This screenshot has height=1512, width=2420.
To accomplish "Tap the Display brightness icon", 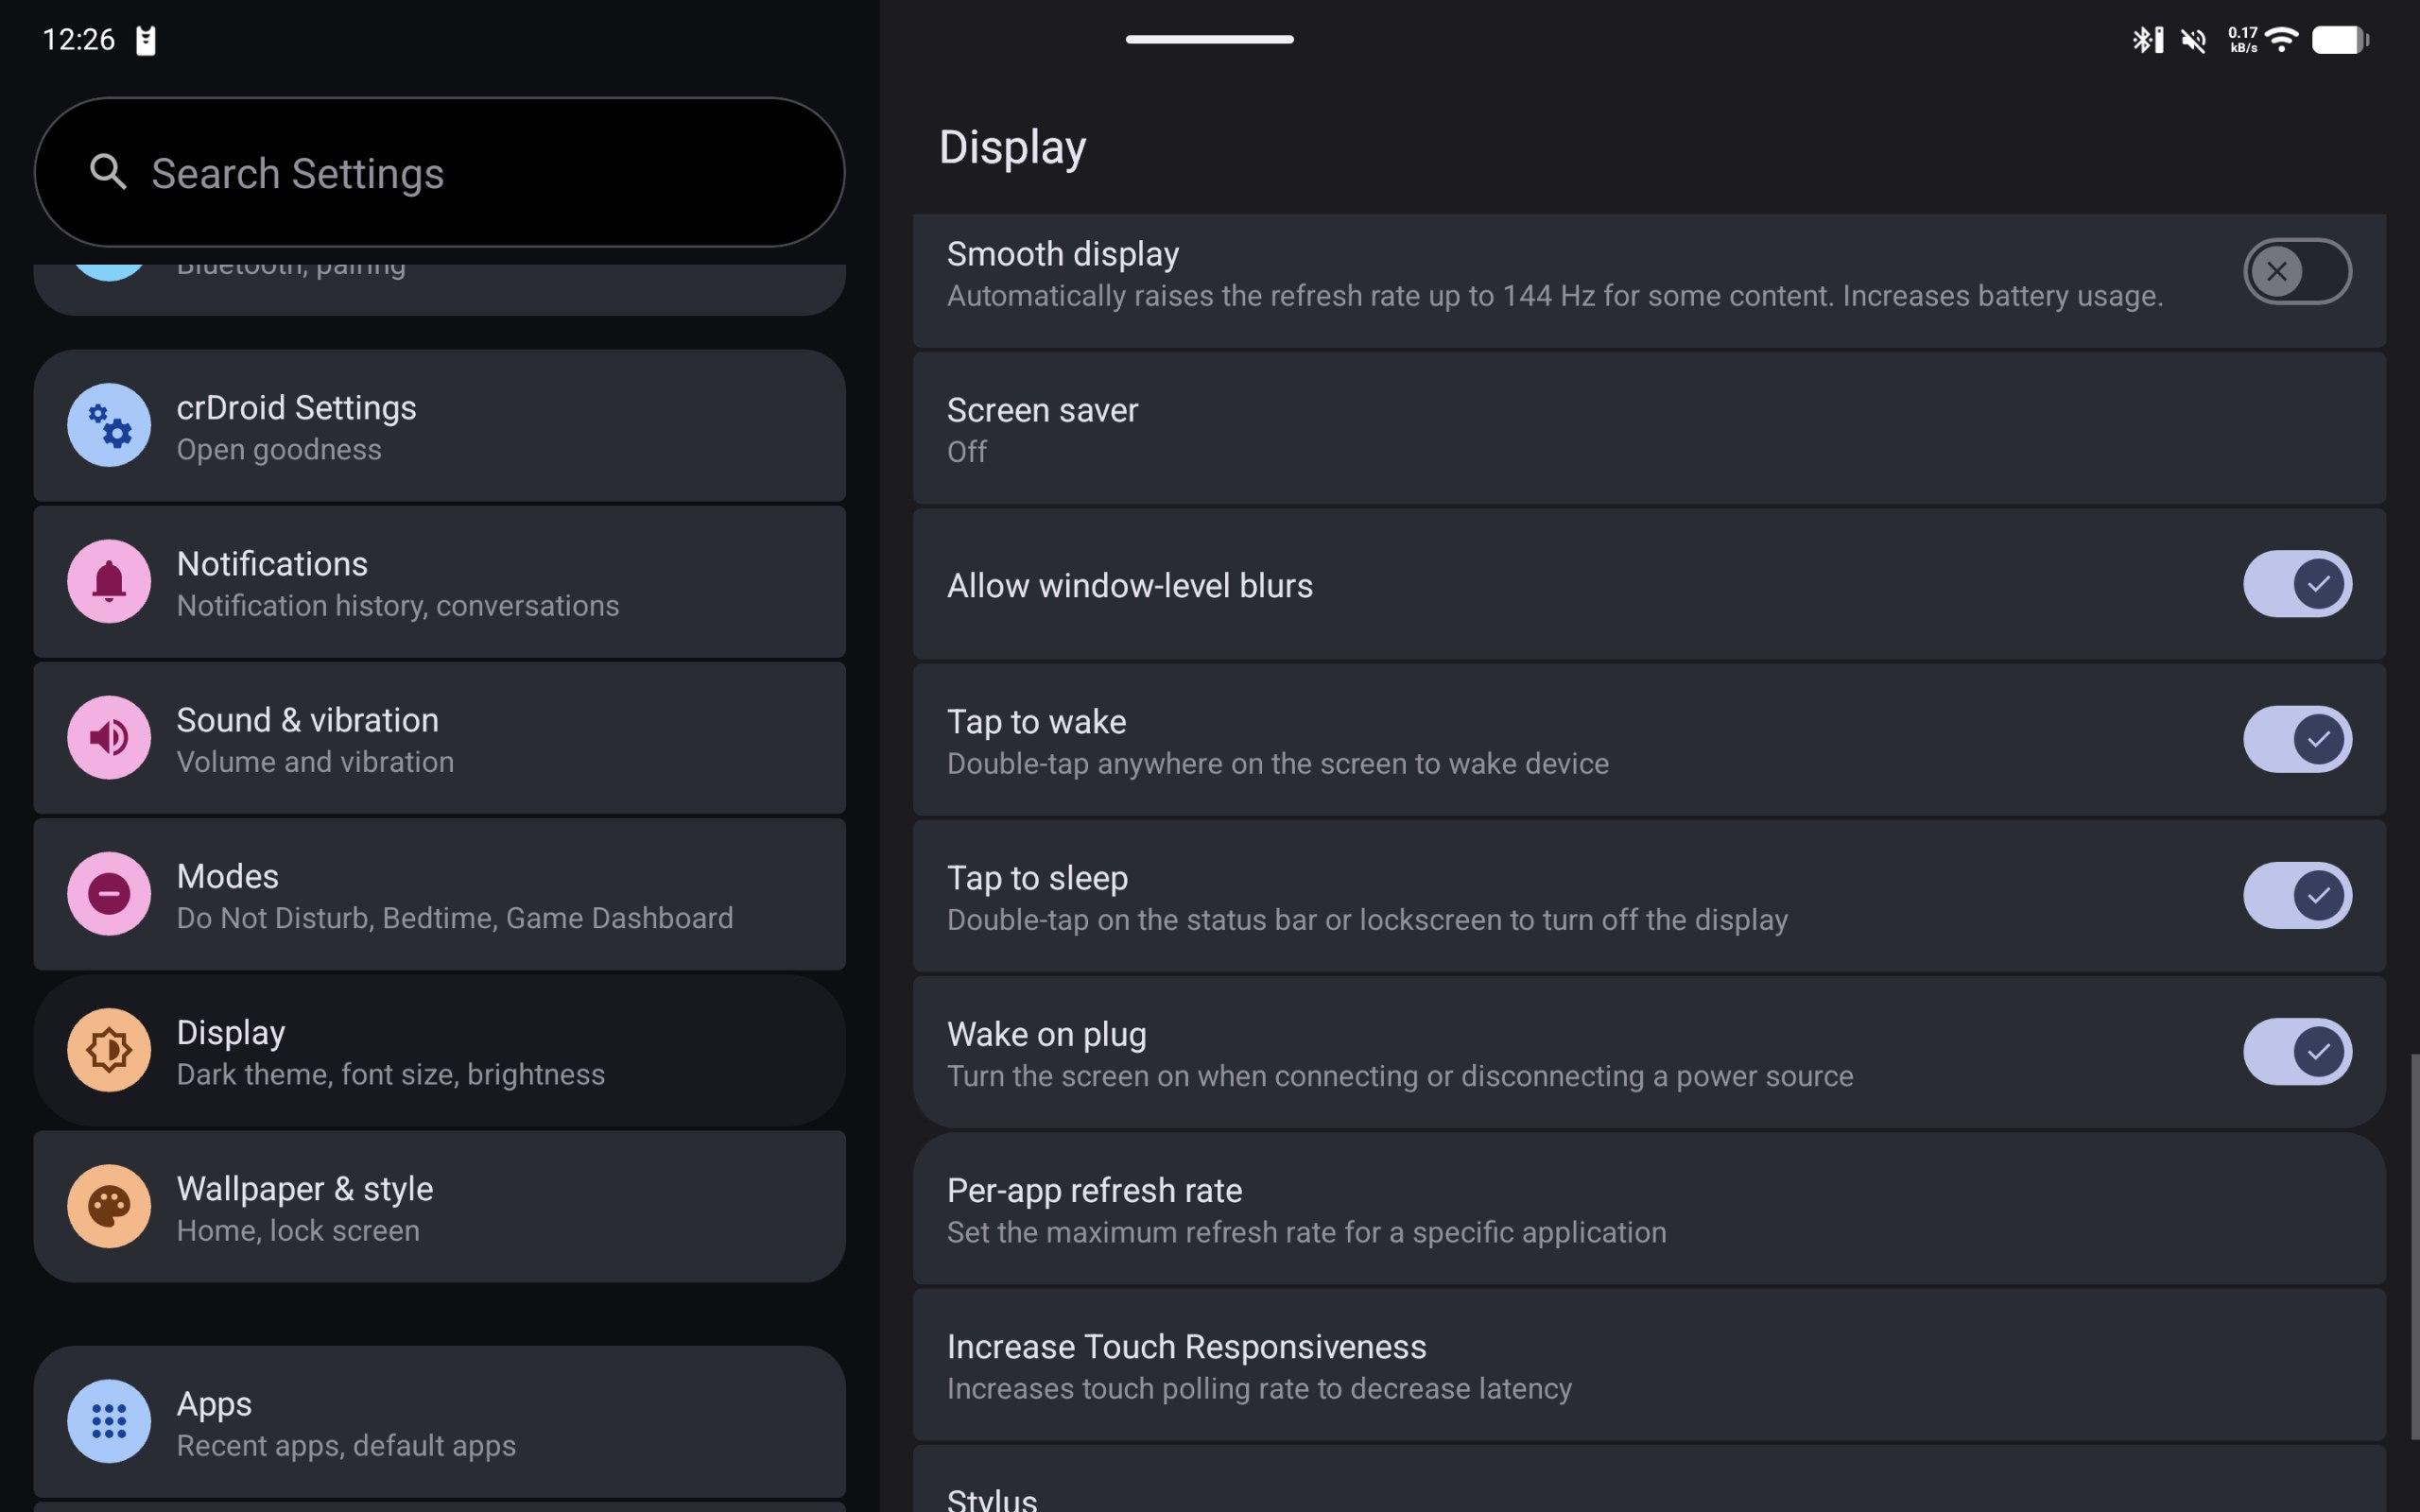I will pyautogui.click(x=109, y=1050).
